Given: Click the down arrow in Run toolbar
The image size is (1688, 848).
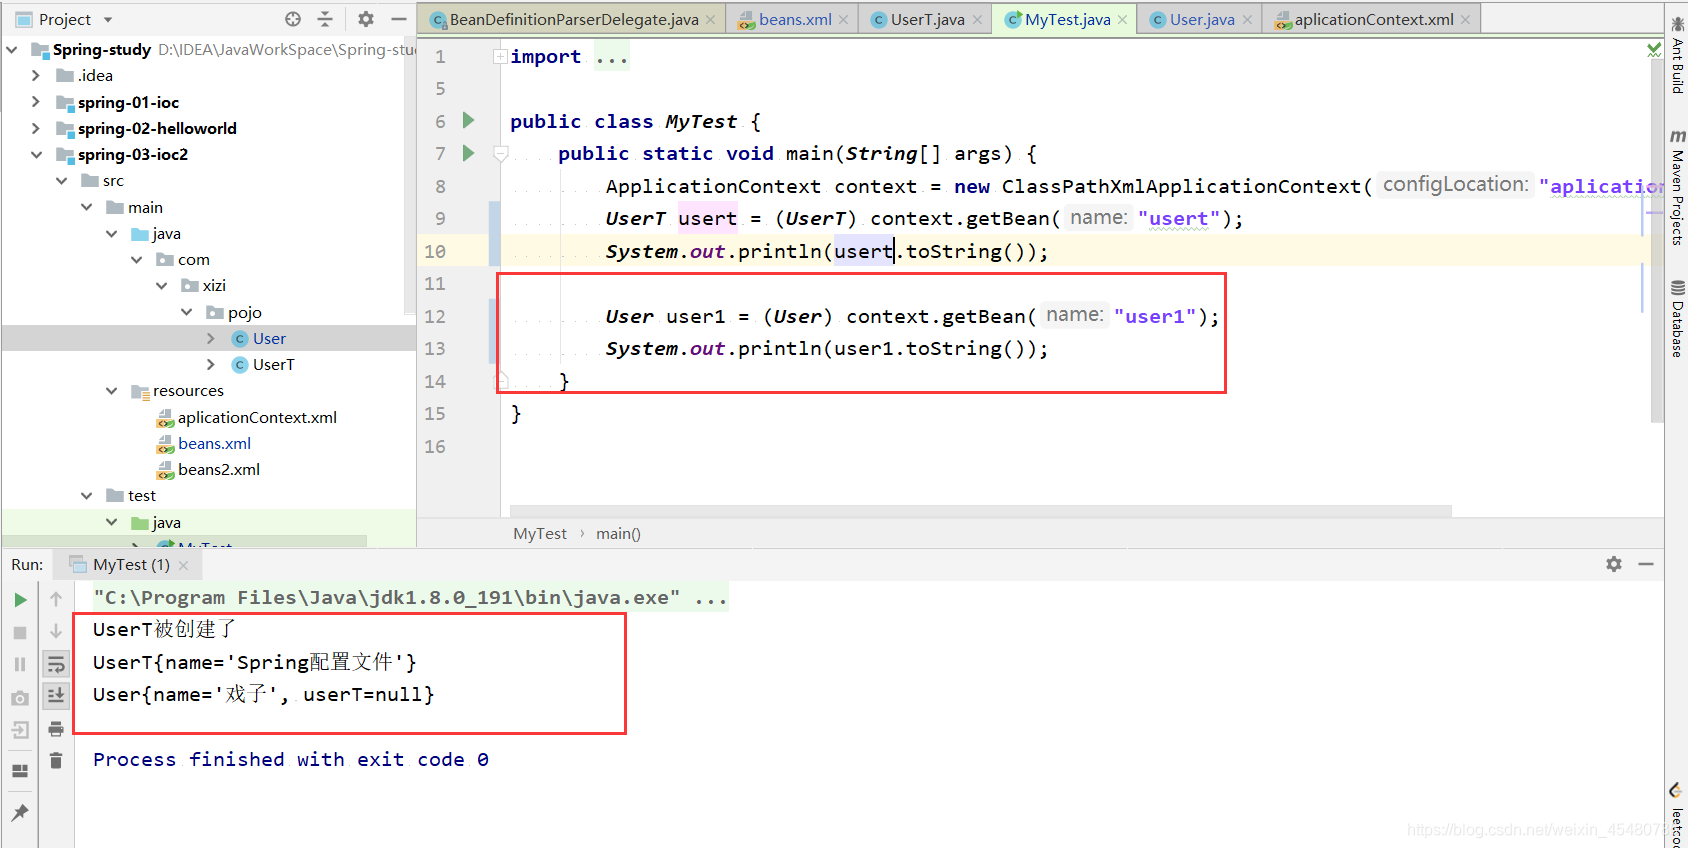Looking at the screenshot, I should pos(56,631).
